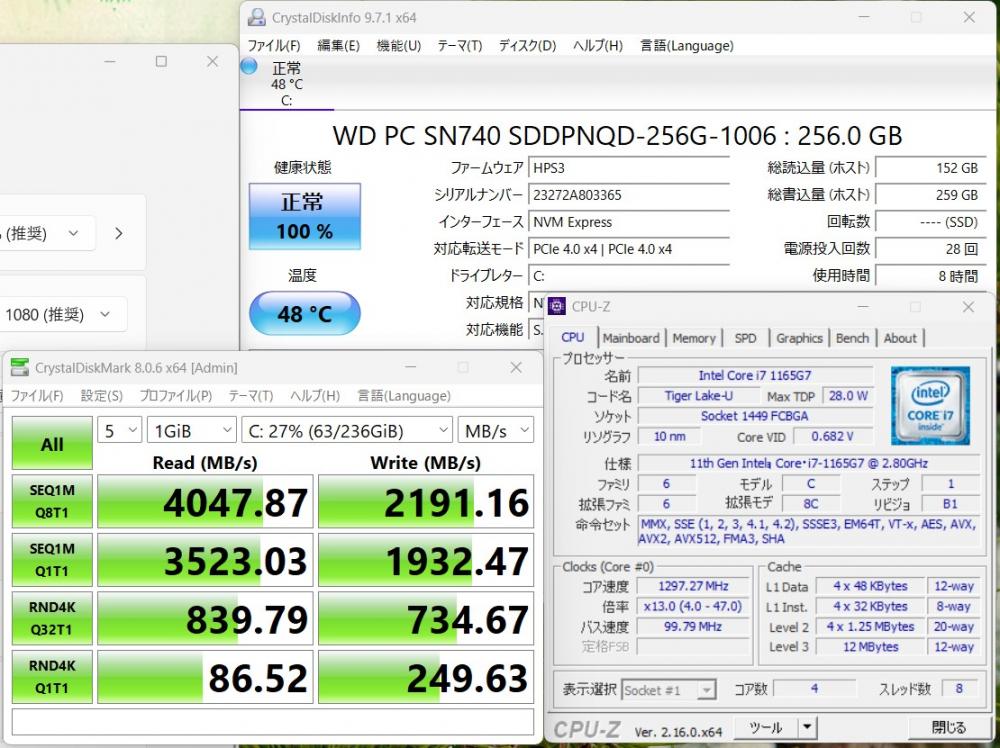Click the transfer mode field PCIe 4.0 x4
Screen dimensions: 1000x748
[629, 249]
